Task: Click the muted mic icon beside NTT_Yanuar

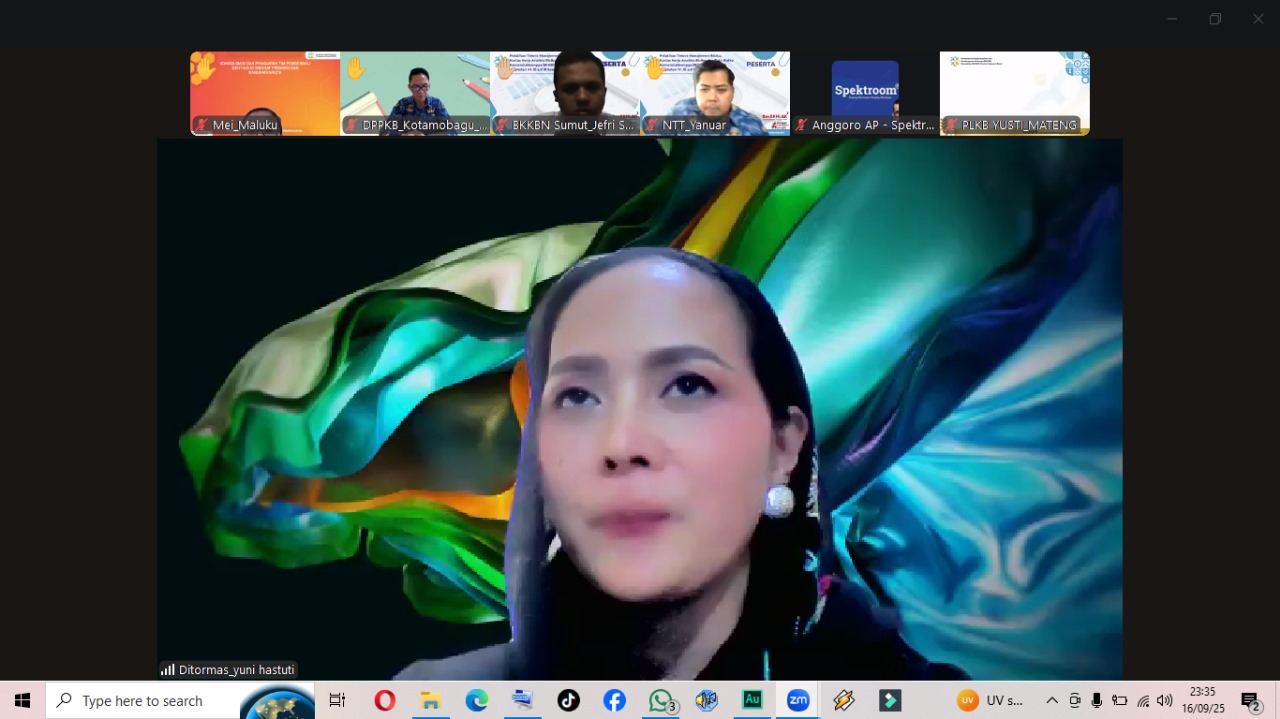Action: [x=652, y=125]
